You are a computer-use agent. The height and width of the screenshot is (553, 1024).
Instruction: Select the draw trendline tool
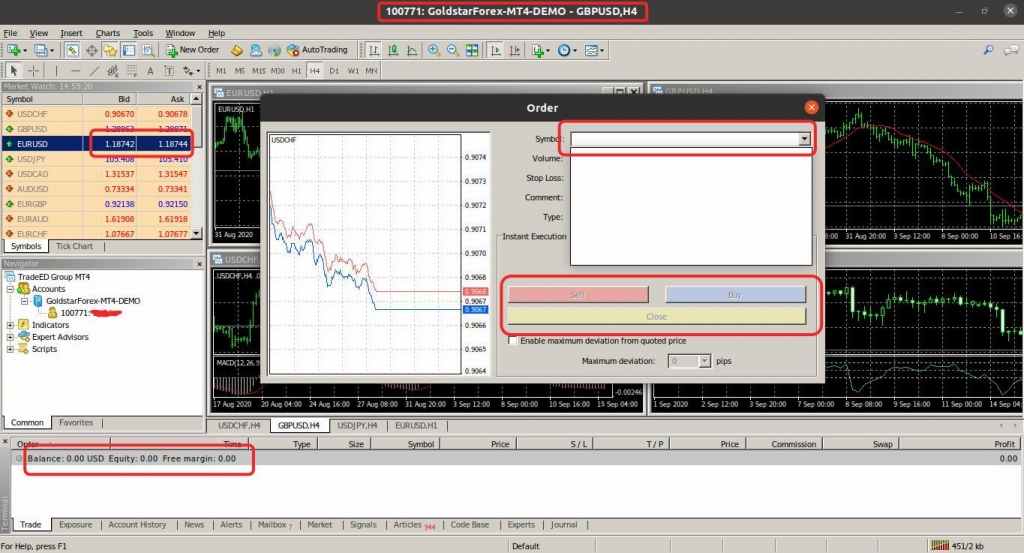tap(94, 71)
